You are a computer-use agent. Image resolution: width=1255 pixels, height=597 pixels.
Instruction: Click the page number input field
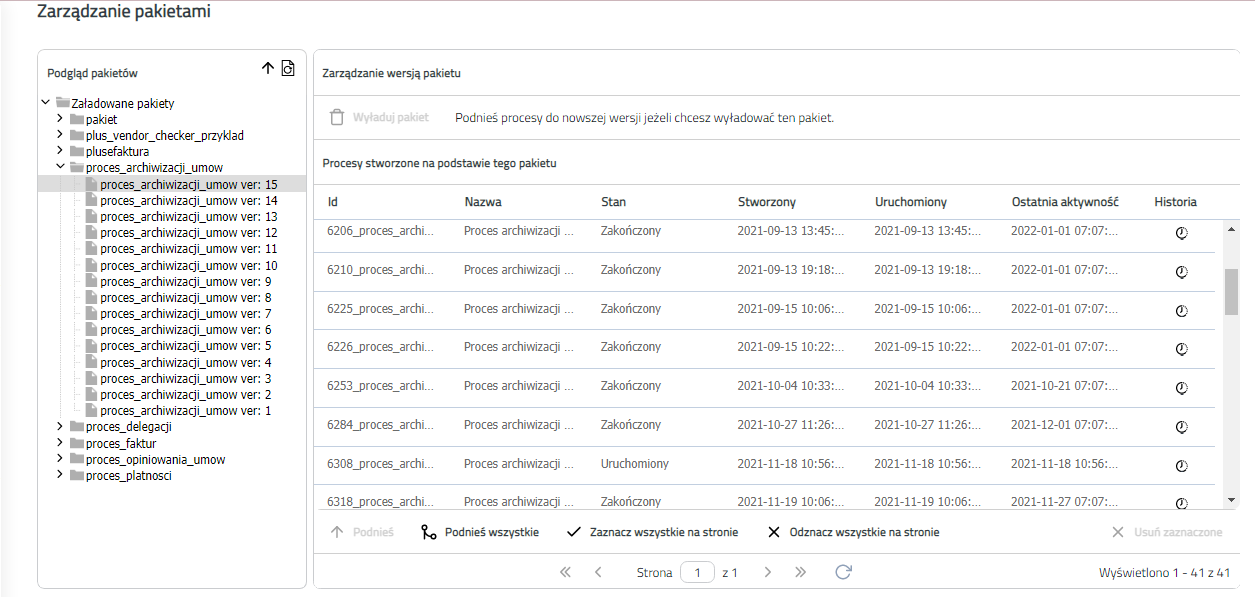[x=697, y=573]
